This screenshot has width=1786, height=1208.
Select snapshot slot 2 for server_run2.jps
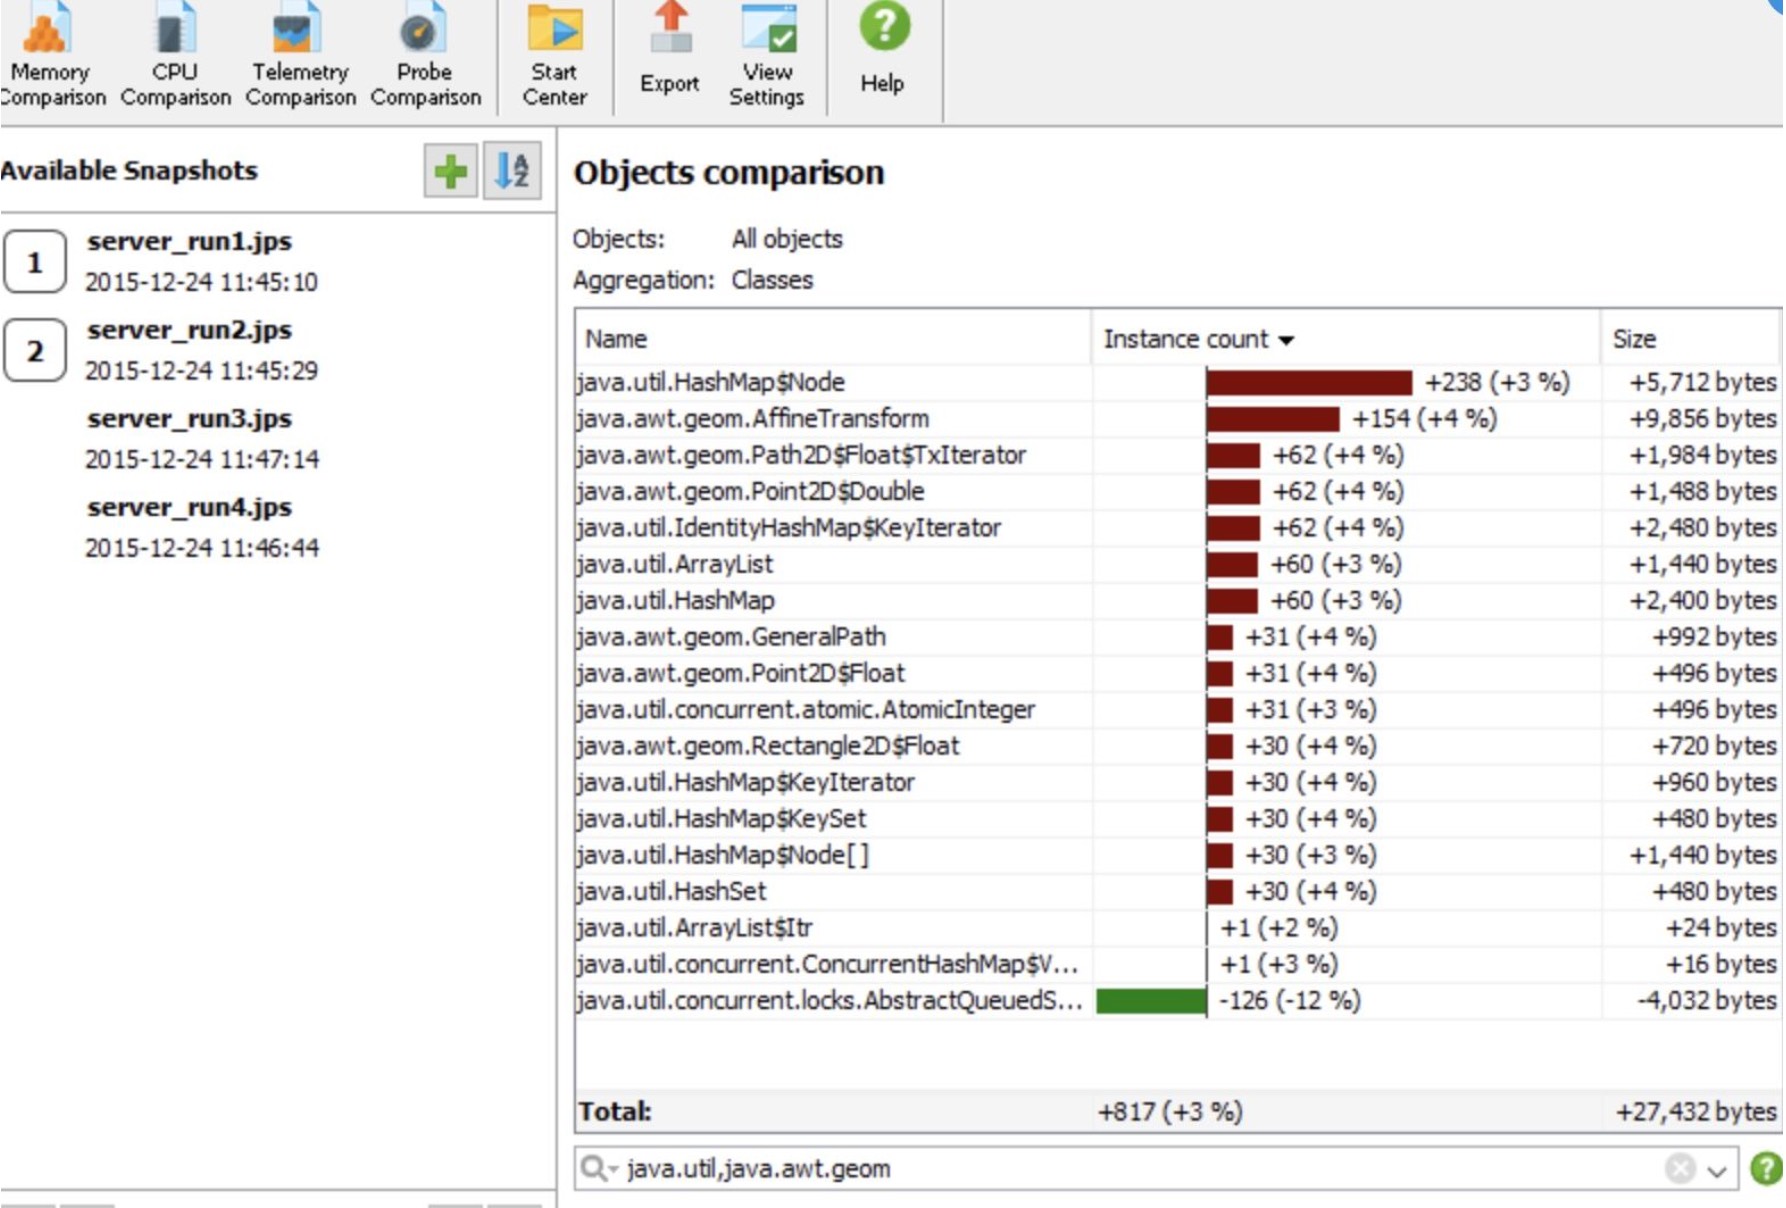pyautogui.click(x=35, y=350)
